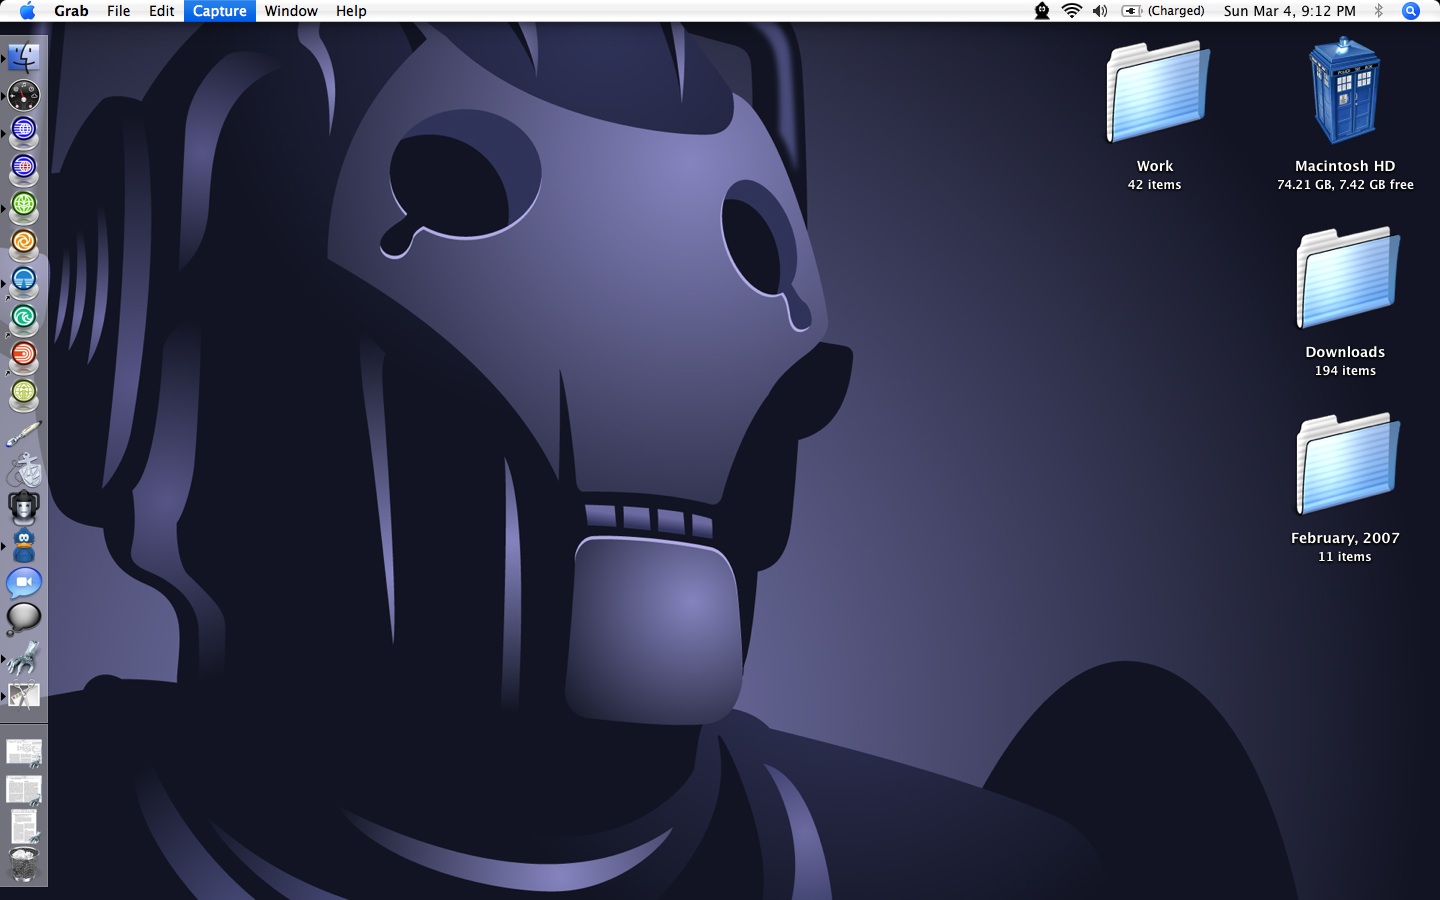Open the Grab application menu
The width and height of the screenshot is (1440, 900).
point(71,11)
